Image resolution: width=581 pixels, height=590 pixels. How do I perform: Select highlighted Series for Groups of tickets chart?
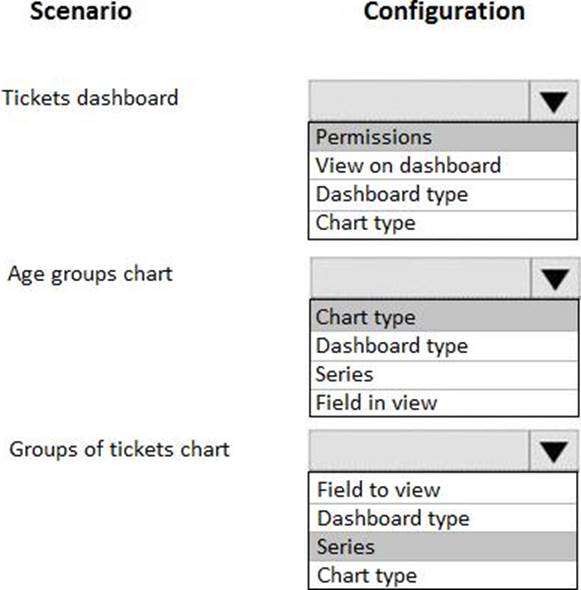pyautogui.click(x=443, y=546)
